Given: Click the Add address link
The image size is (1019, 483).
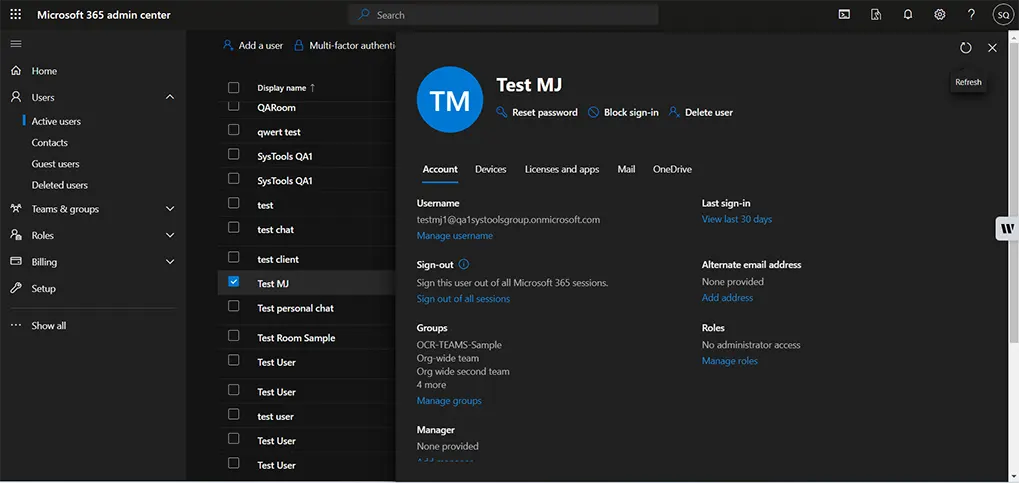Looking at the screenshot, I should [x=727, y=298].
